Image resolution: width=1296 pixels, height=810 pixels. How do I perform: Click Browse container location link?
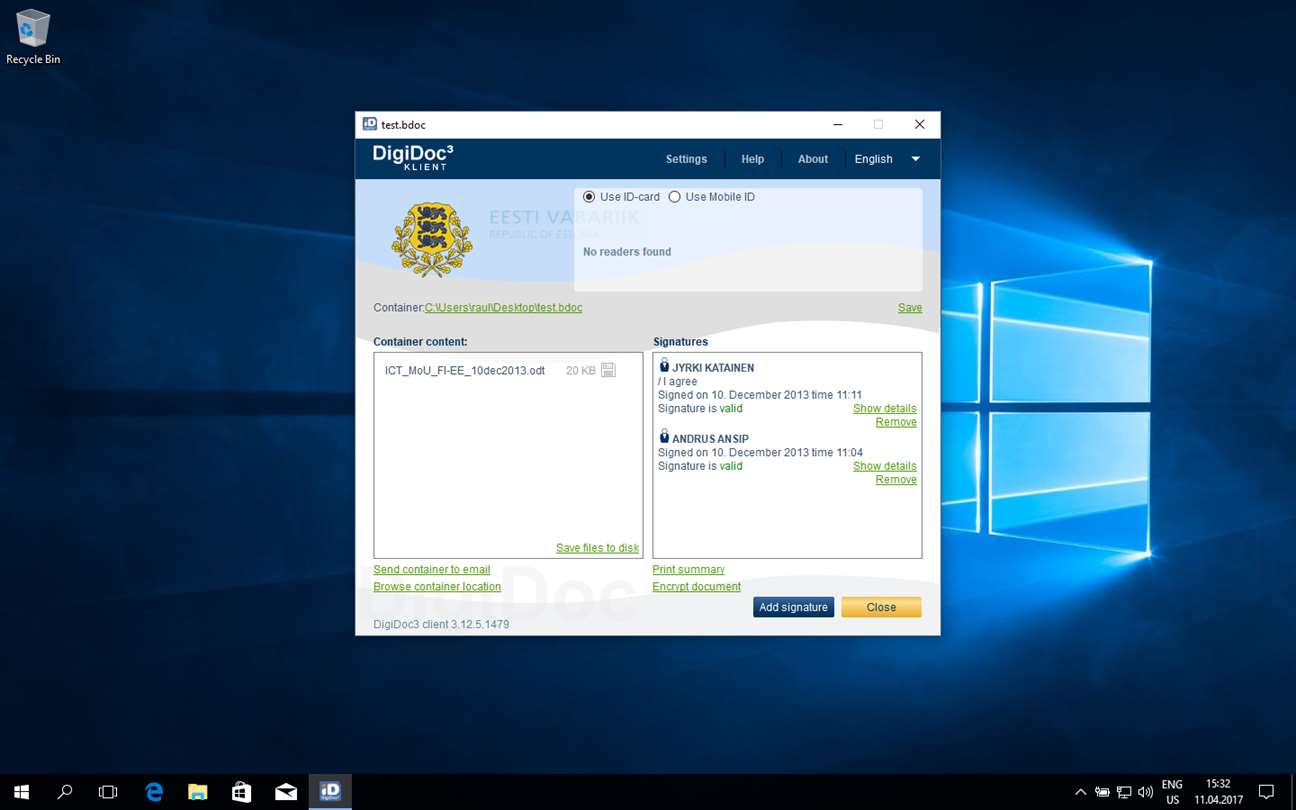coord(437,587)
